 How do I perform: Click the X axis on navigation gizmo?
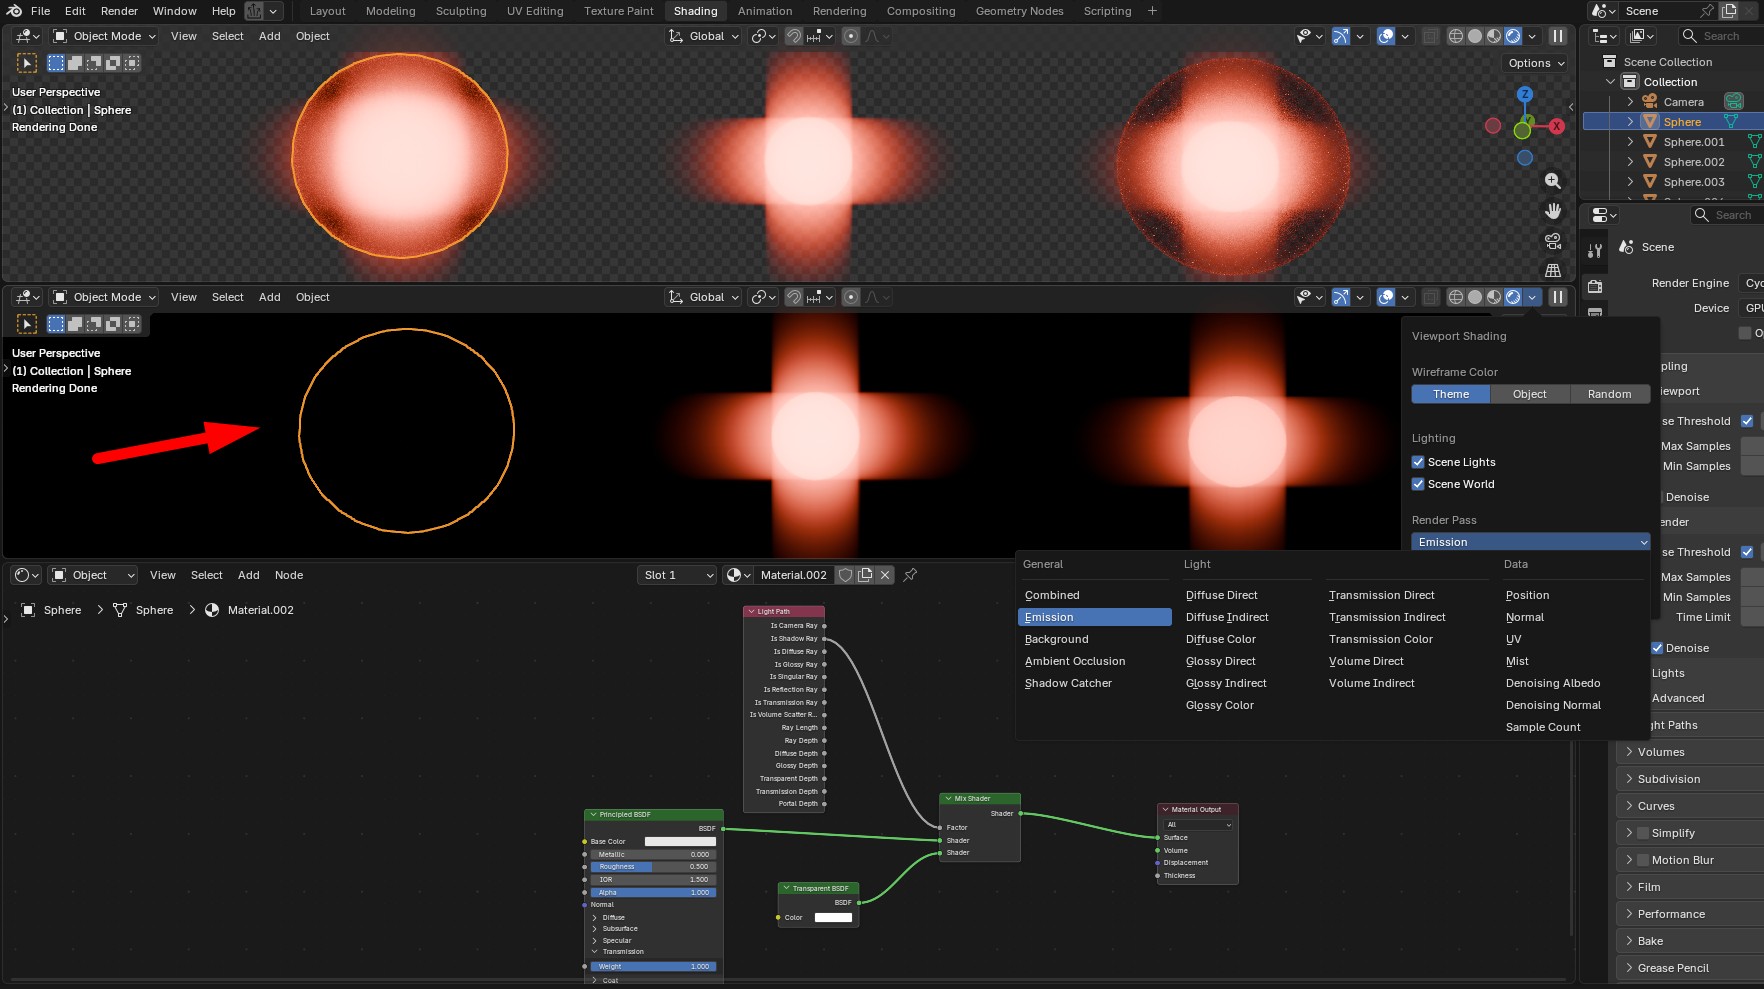pos(1557,126)
